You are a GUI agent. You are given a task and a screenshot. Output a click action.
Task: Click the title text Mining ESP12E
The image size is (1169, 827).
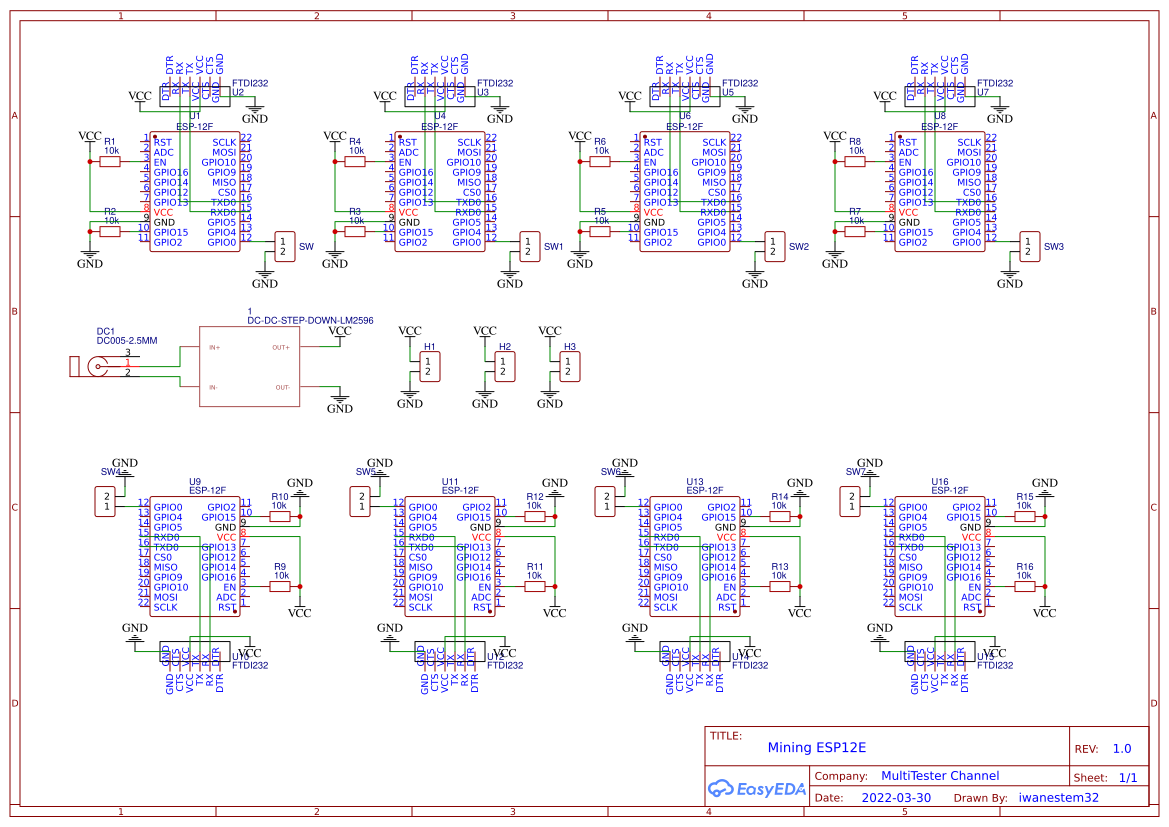(x=818, y=747)
